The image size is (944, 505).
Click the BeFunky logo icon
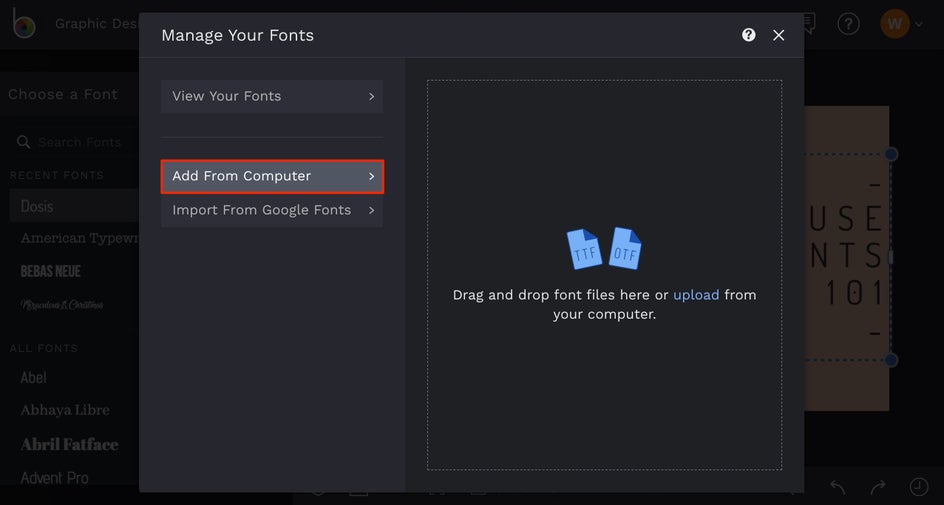(22, 24)
